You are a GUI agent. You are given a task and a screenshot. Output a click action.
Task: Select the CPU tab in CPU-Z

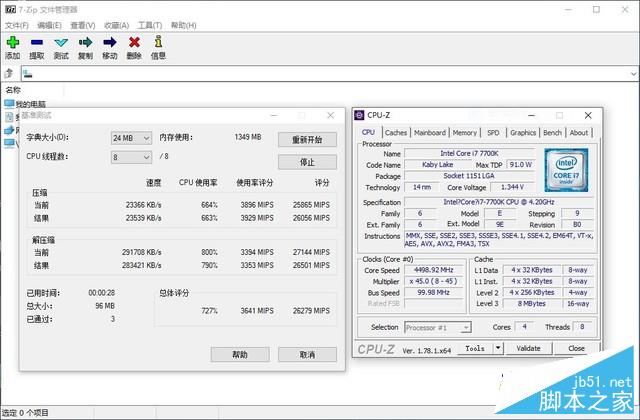pyautogui.click(x=368, y=132)
